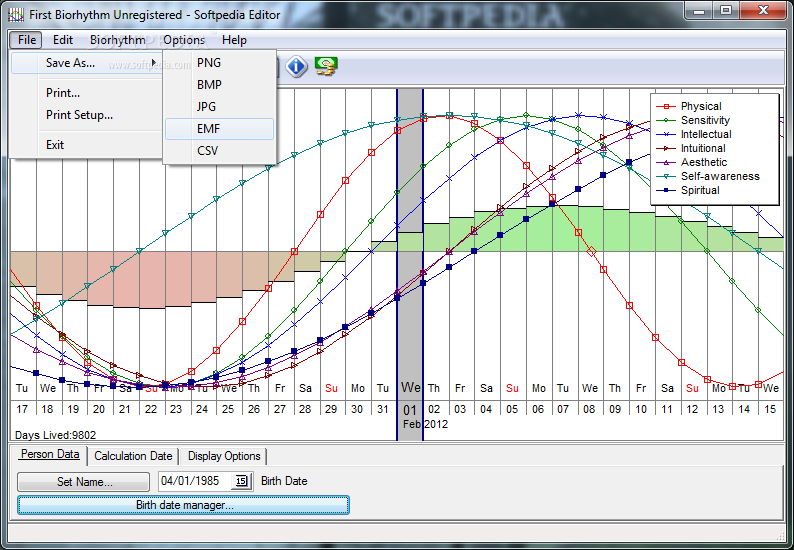The image size is (794, 550).
Task: Click the Intuitional legend entry
Action: point(691,148)
